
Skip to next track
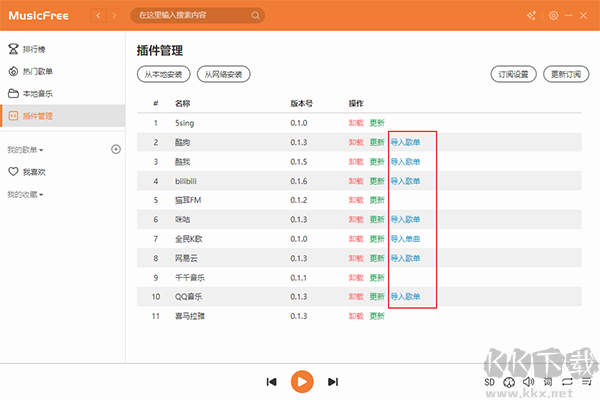[333, 382]
